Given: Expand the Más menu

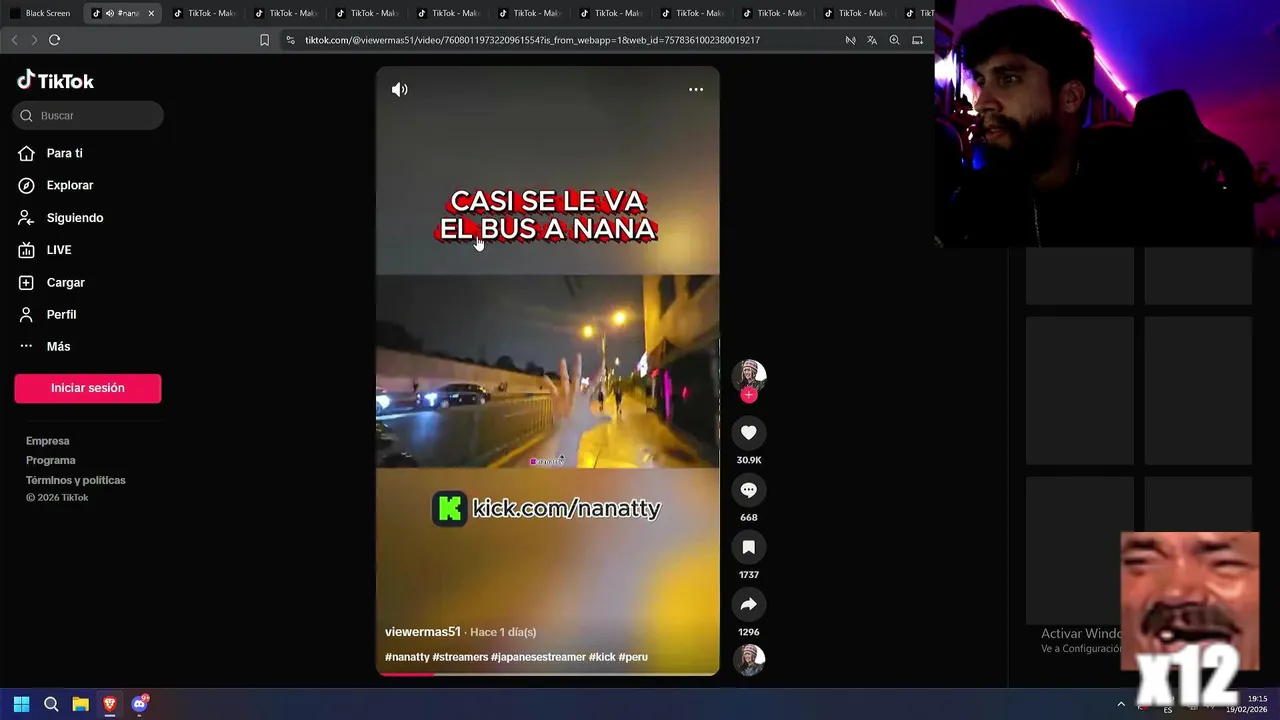Looking at the screenshot, I should click(58, 346).
